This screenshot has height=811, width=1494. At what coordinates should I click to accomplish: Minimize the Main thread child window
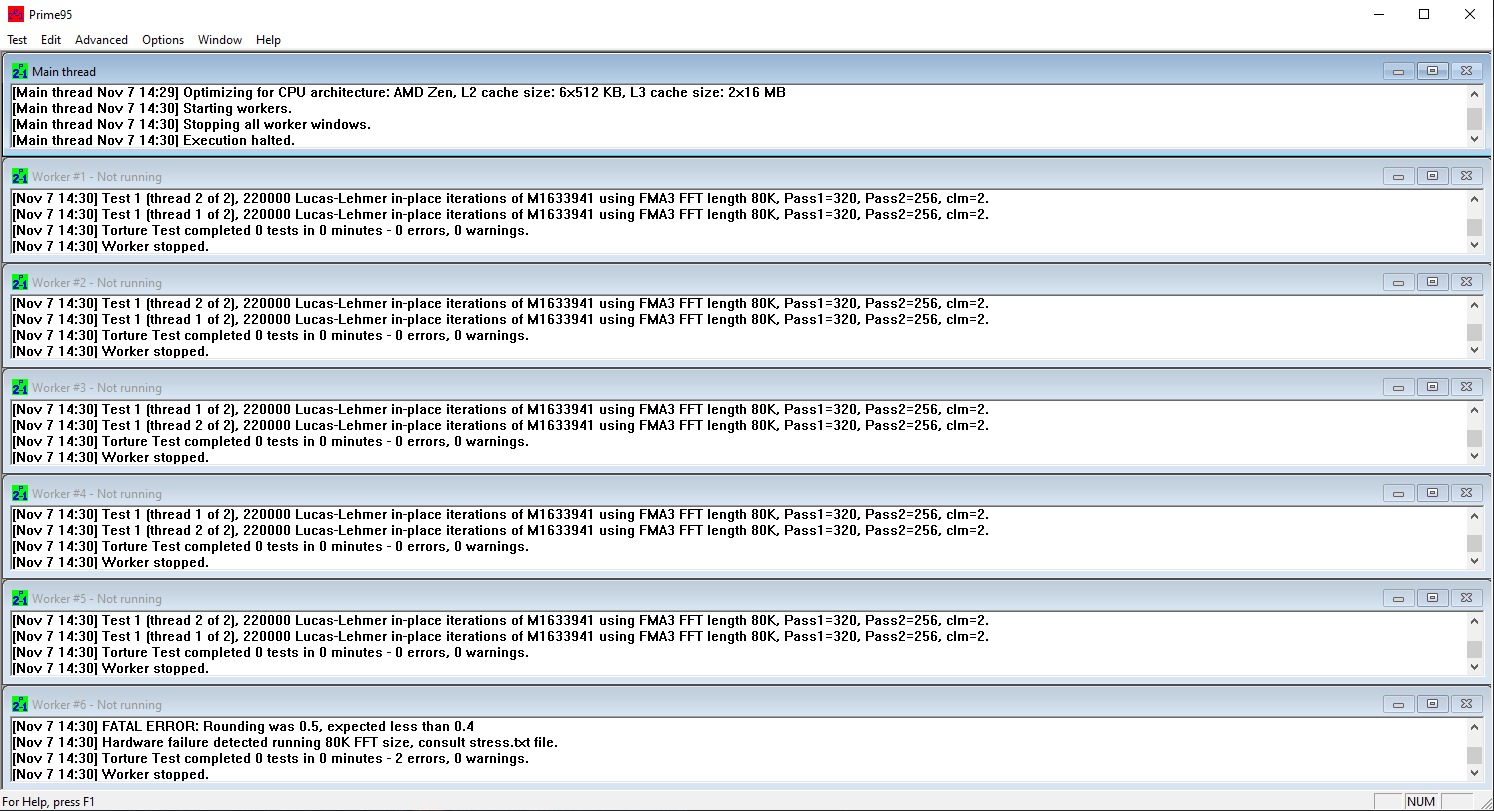tap(1399, 71)
